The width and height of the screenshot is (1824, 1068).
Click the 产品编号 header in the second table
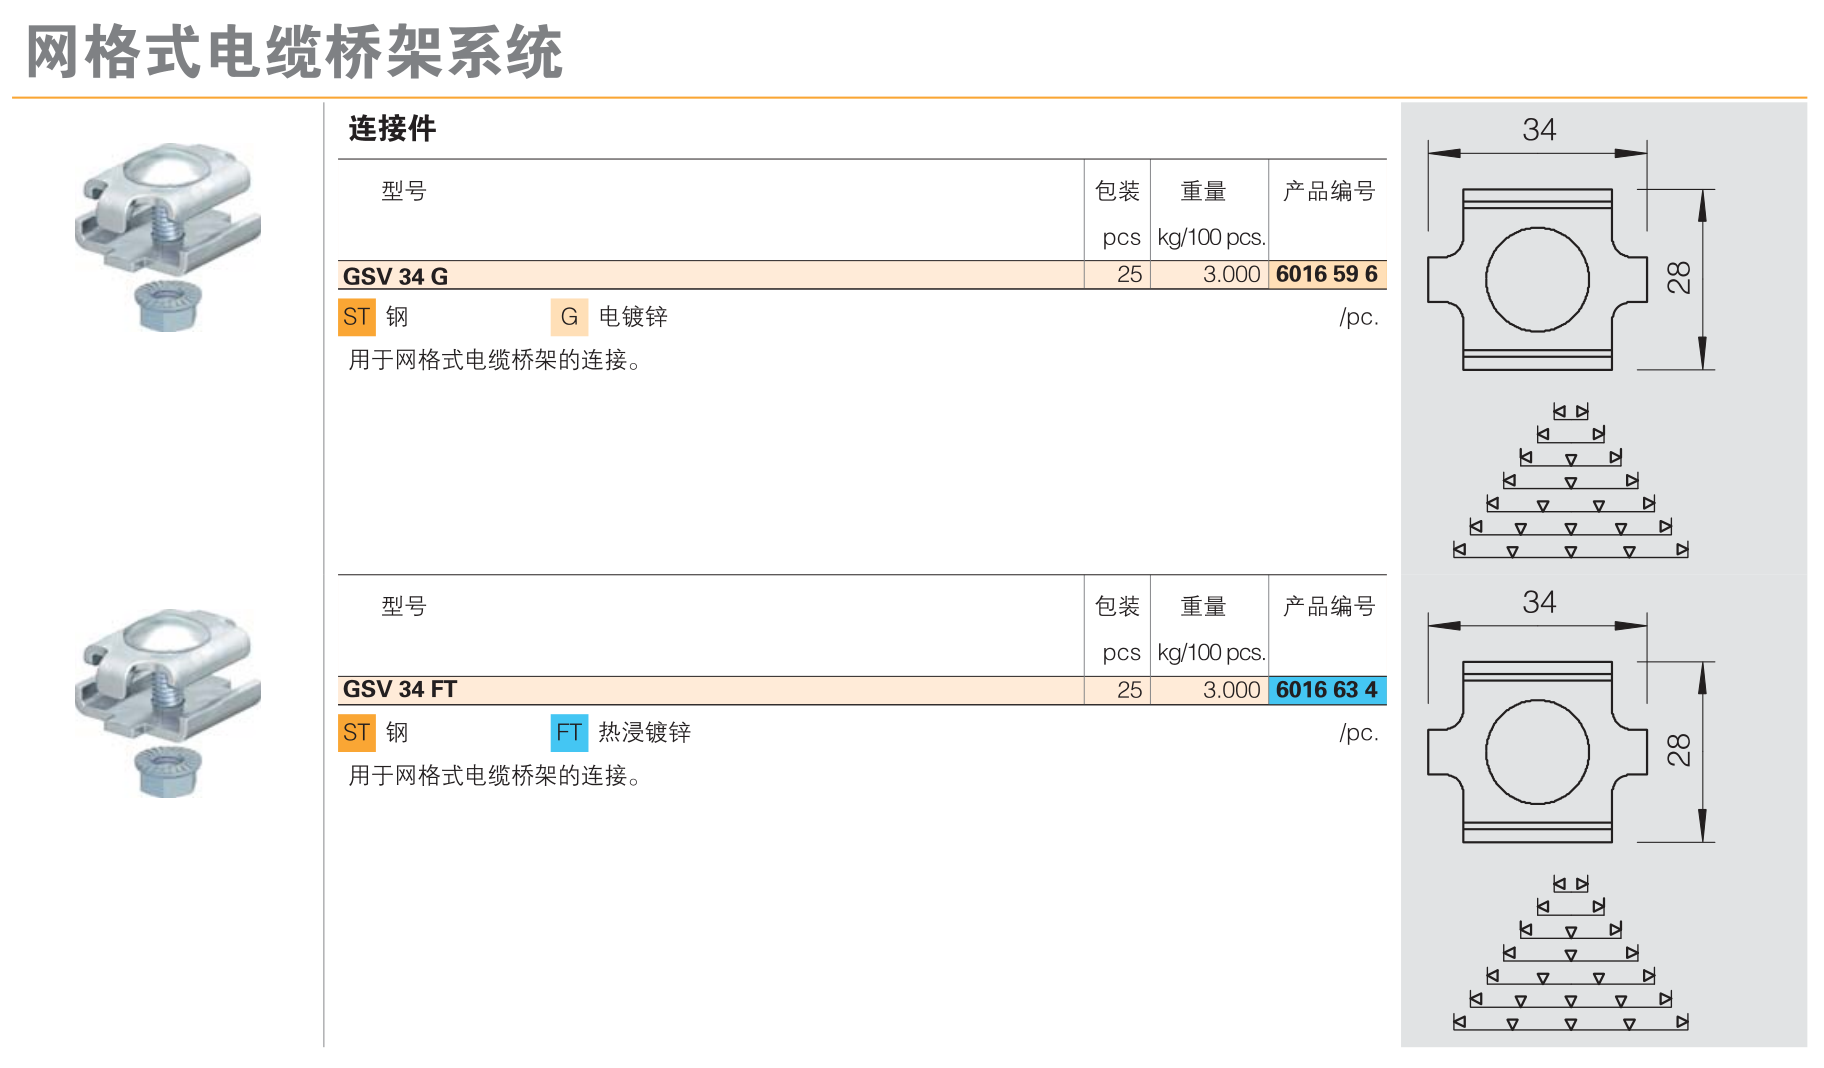tap(1328, 606)
